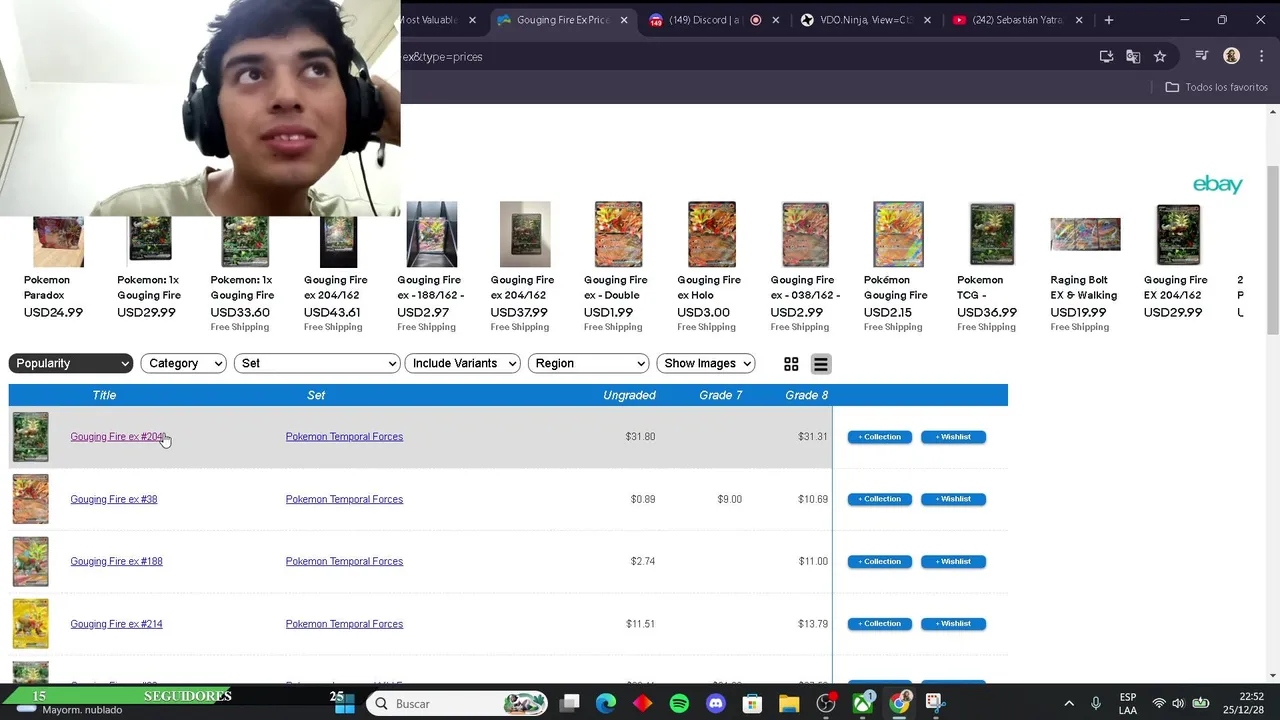Open Google Chrome on the taskbar
The width and height of the screenshot is (1280, 720).
pos(899,704)
